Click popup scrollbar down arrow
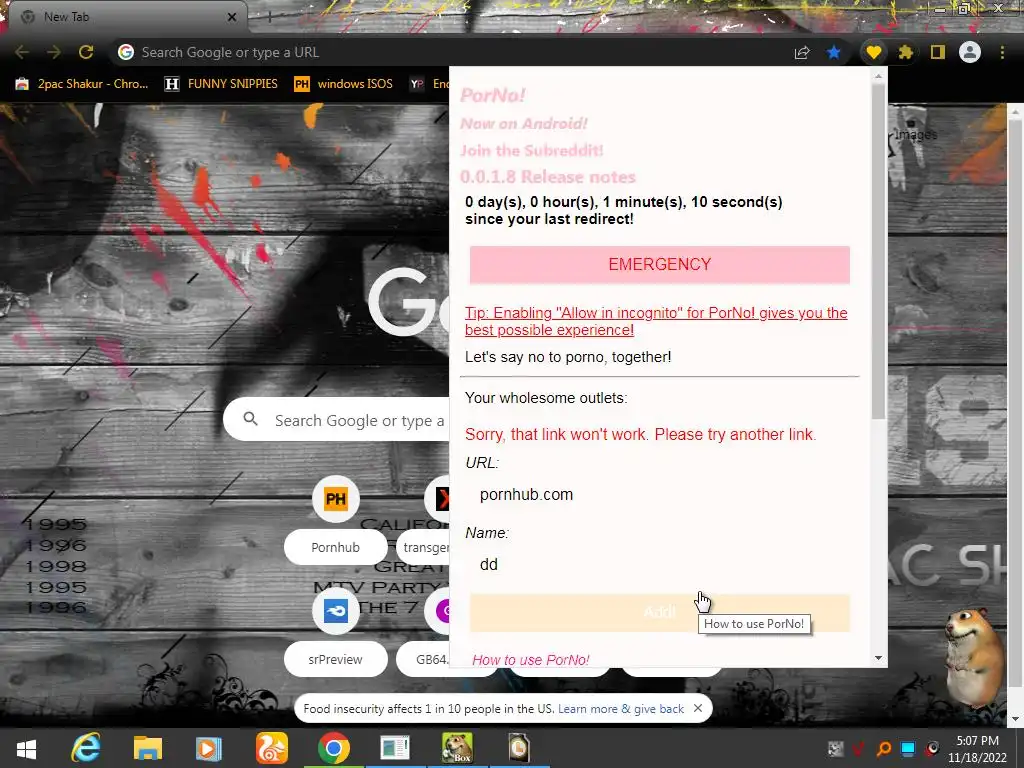Image resolution: width=1024 pixels, height=768 pixels. click(x=878, y=658)
